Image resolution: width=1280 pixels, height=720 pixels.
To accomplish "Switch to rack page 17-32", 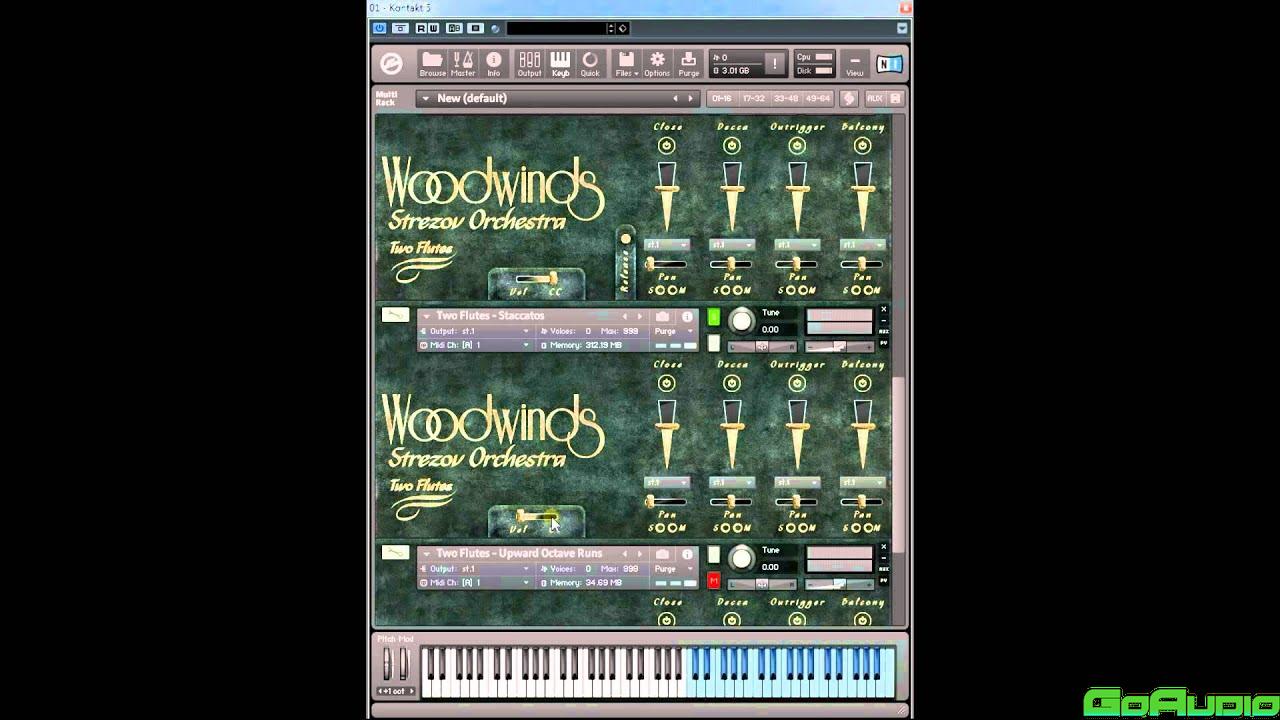I will click(753, 98).
